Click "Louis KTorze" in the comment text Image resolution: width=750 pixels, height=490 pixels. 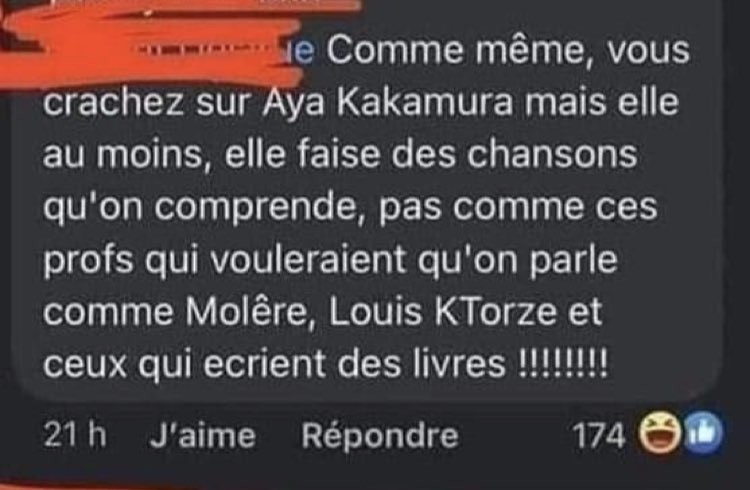point(442,312)
